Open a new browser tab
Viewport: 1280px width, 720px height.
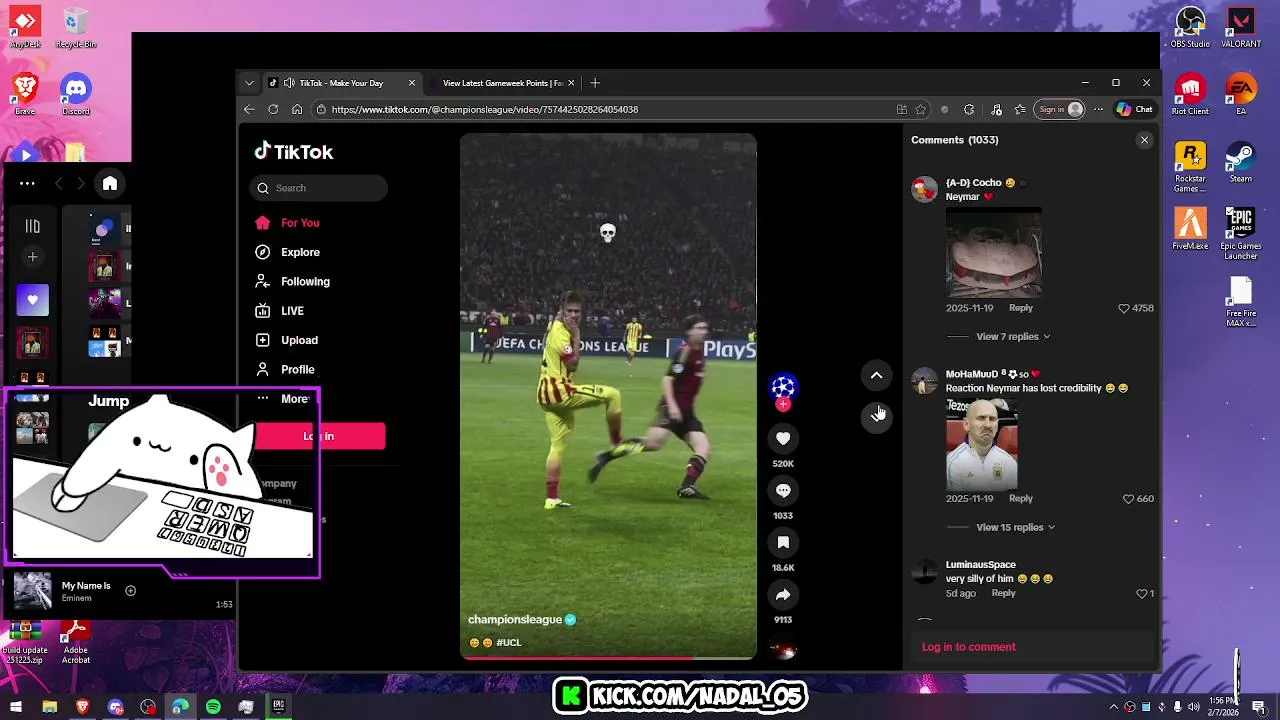point(595,83)
